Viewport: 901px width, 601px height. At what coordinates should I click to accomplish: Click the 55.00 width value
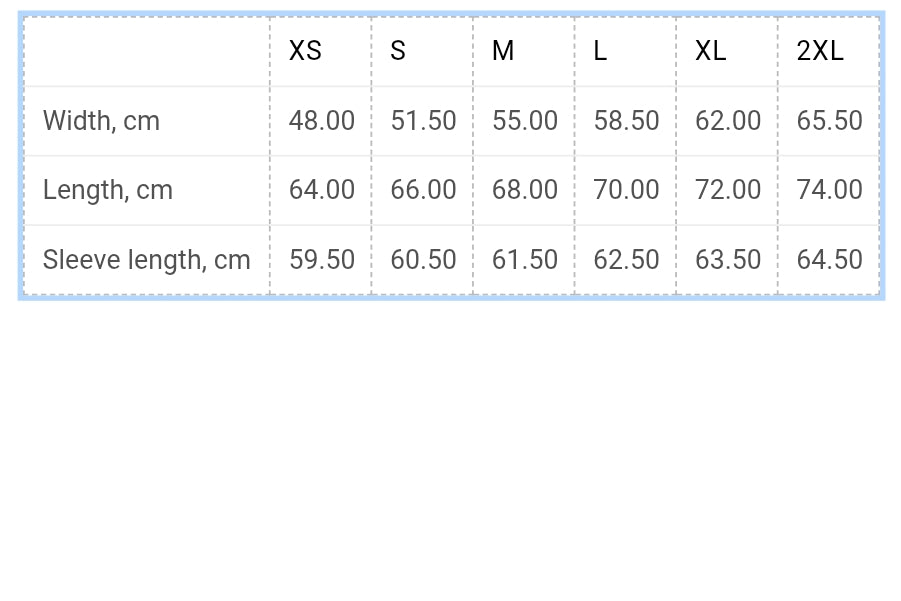(525, 121)
